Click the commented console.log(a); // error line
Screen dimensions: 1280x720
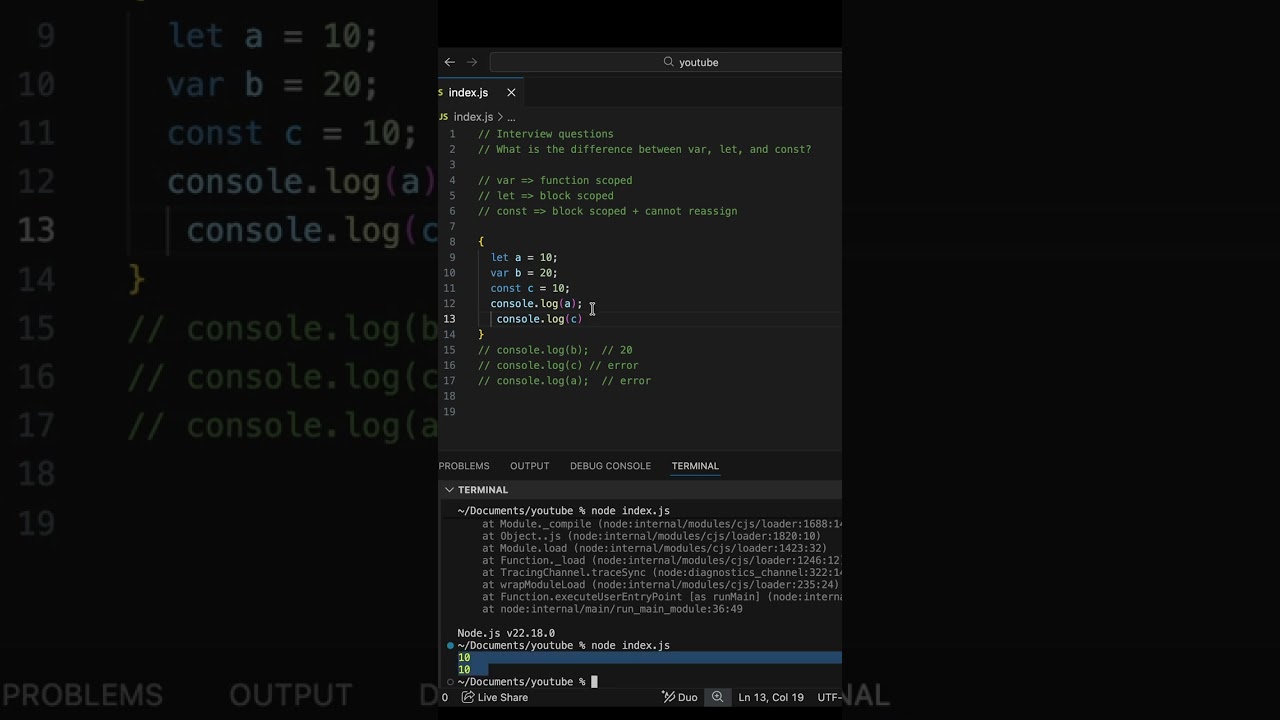(564, 381)
